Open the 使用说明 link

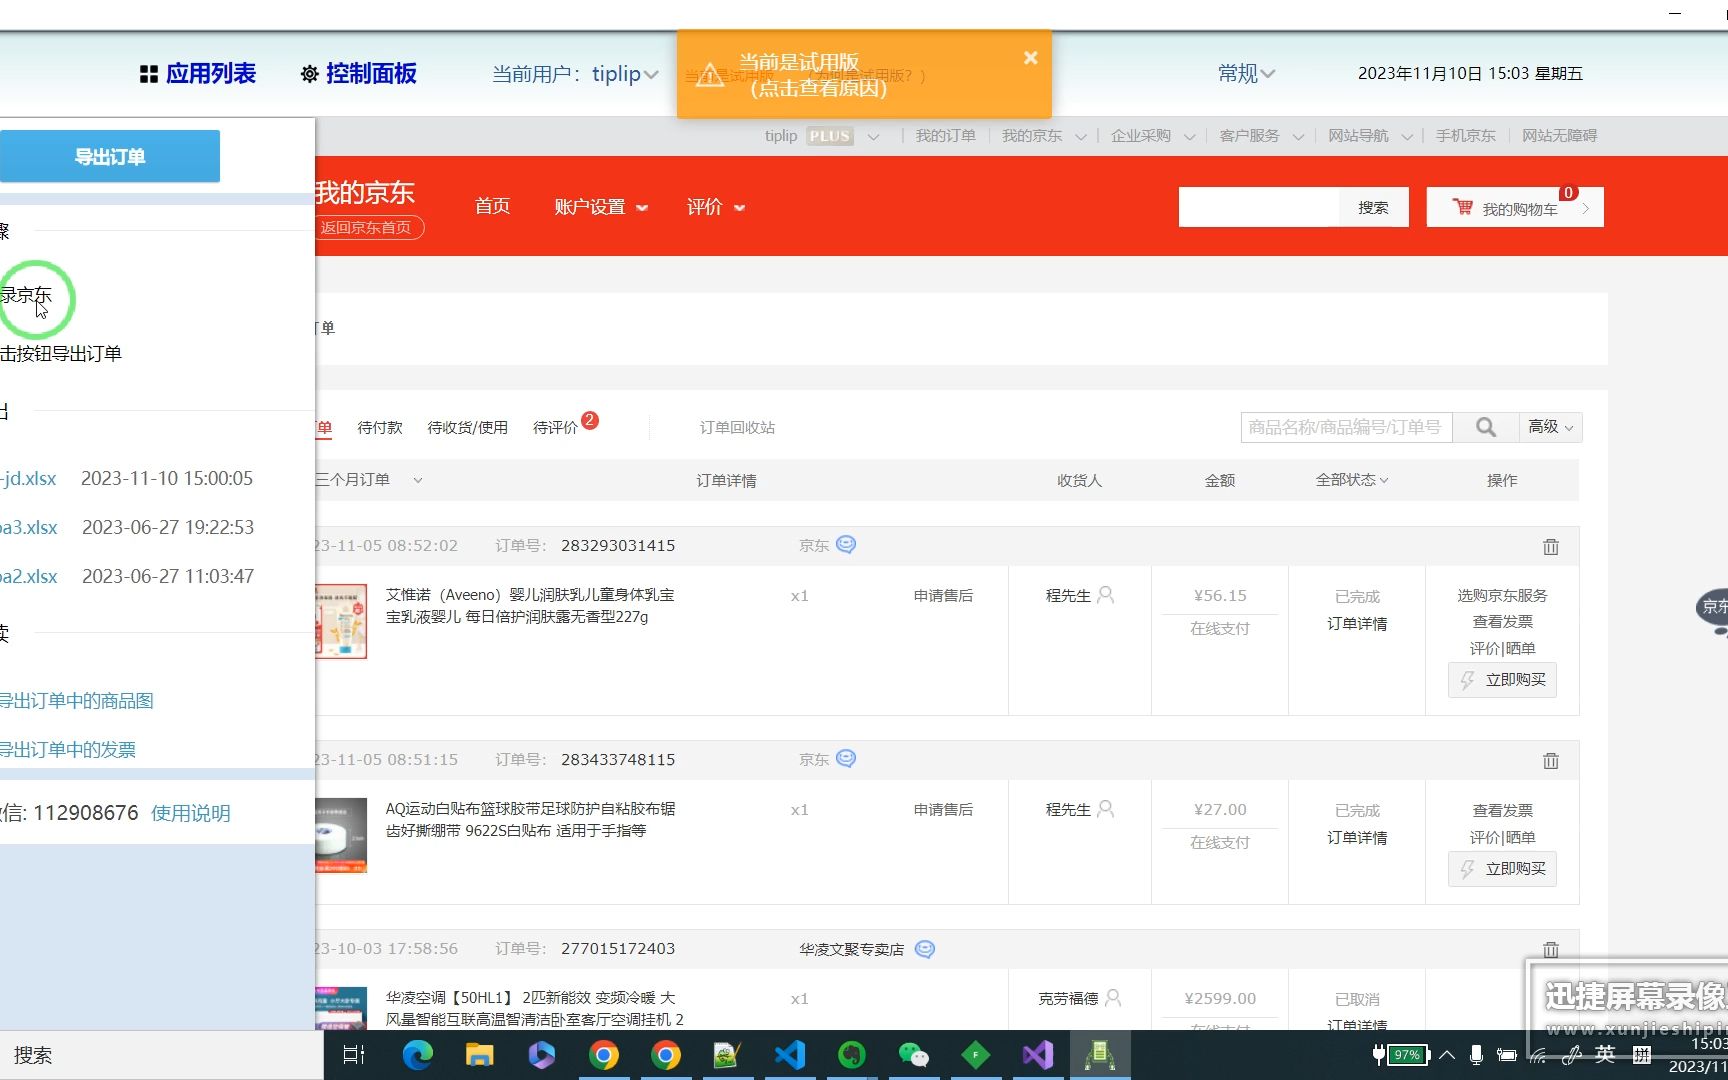(191, 813)
